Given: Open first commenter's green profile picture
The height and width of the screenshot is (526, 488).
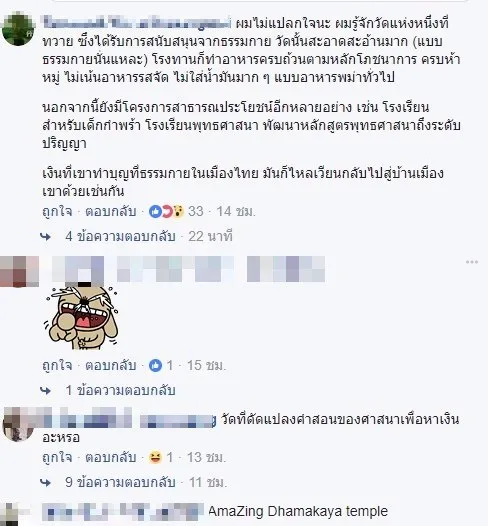Looking at the screenshot, I should tap(18, 29).
